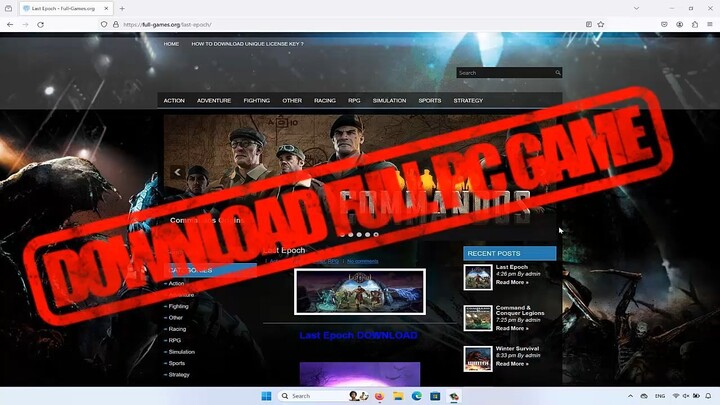Open Command & Conquer Legions post thumbnail

pyautogui.click(x=478, y=318)
